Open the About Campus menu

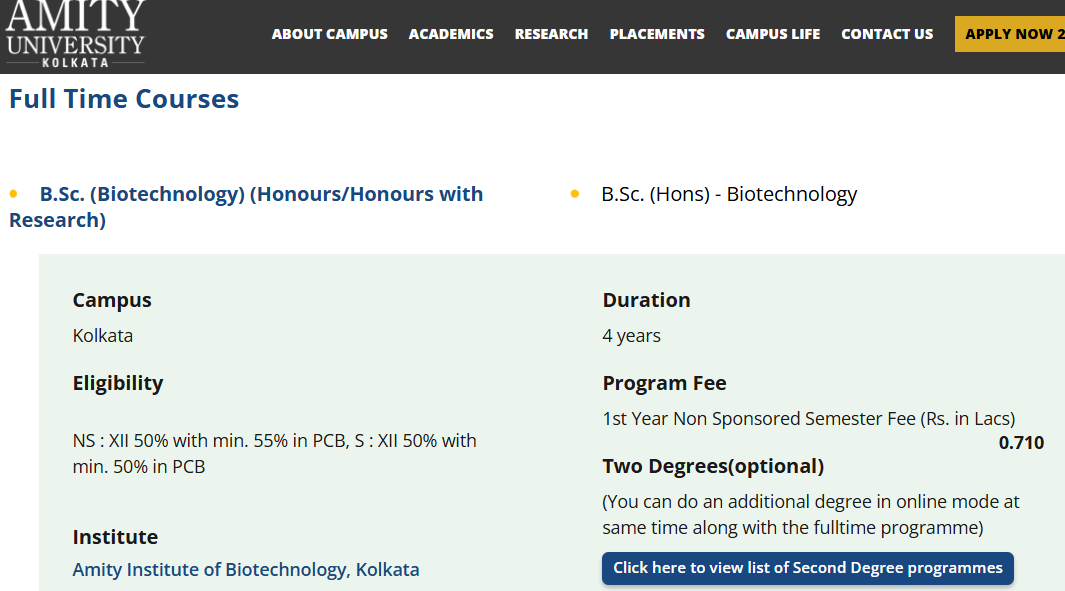(329, 34)
